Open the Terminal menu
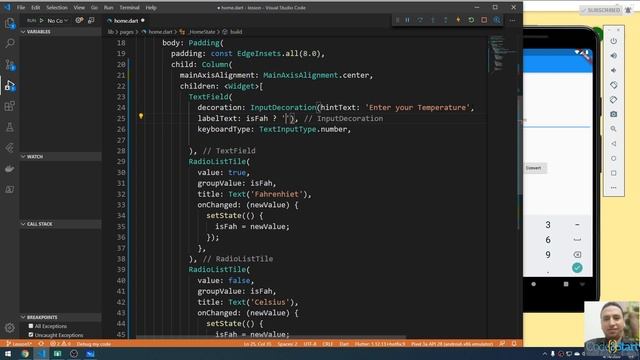Image resolution: width=640 pixels, height=360 pixels. click(x=129, y=7)
